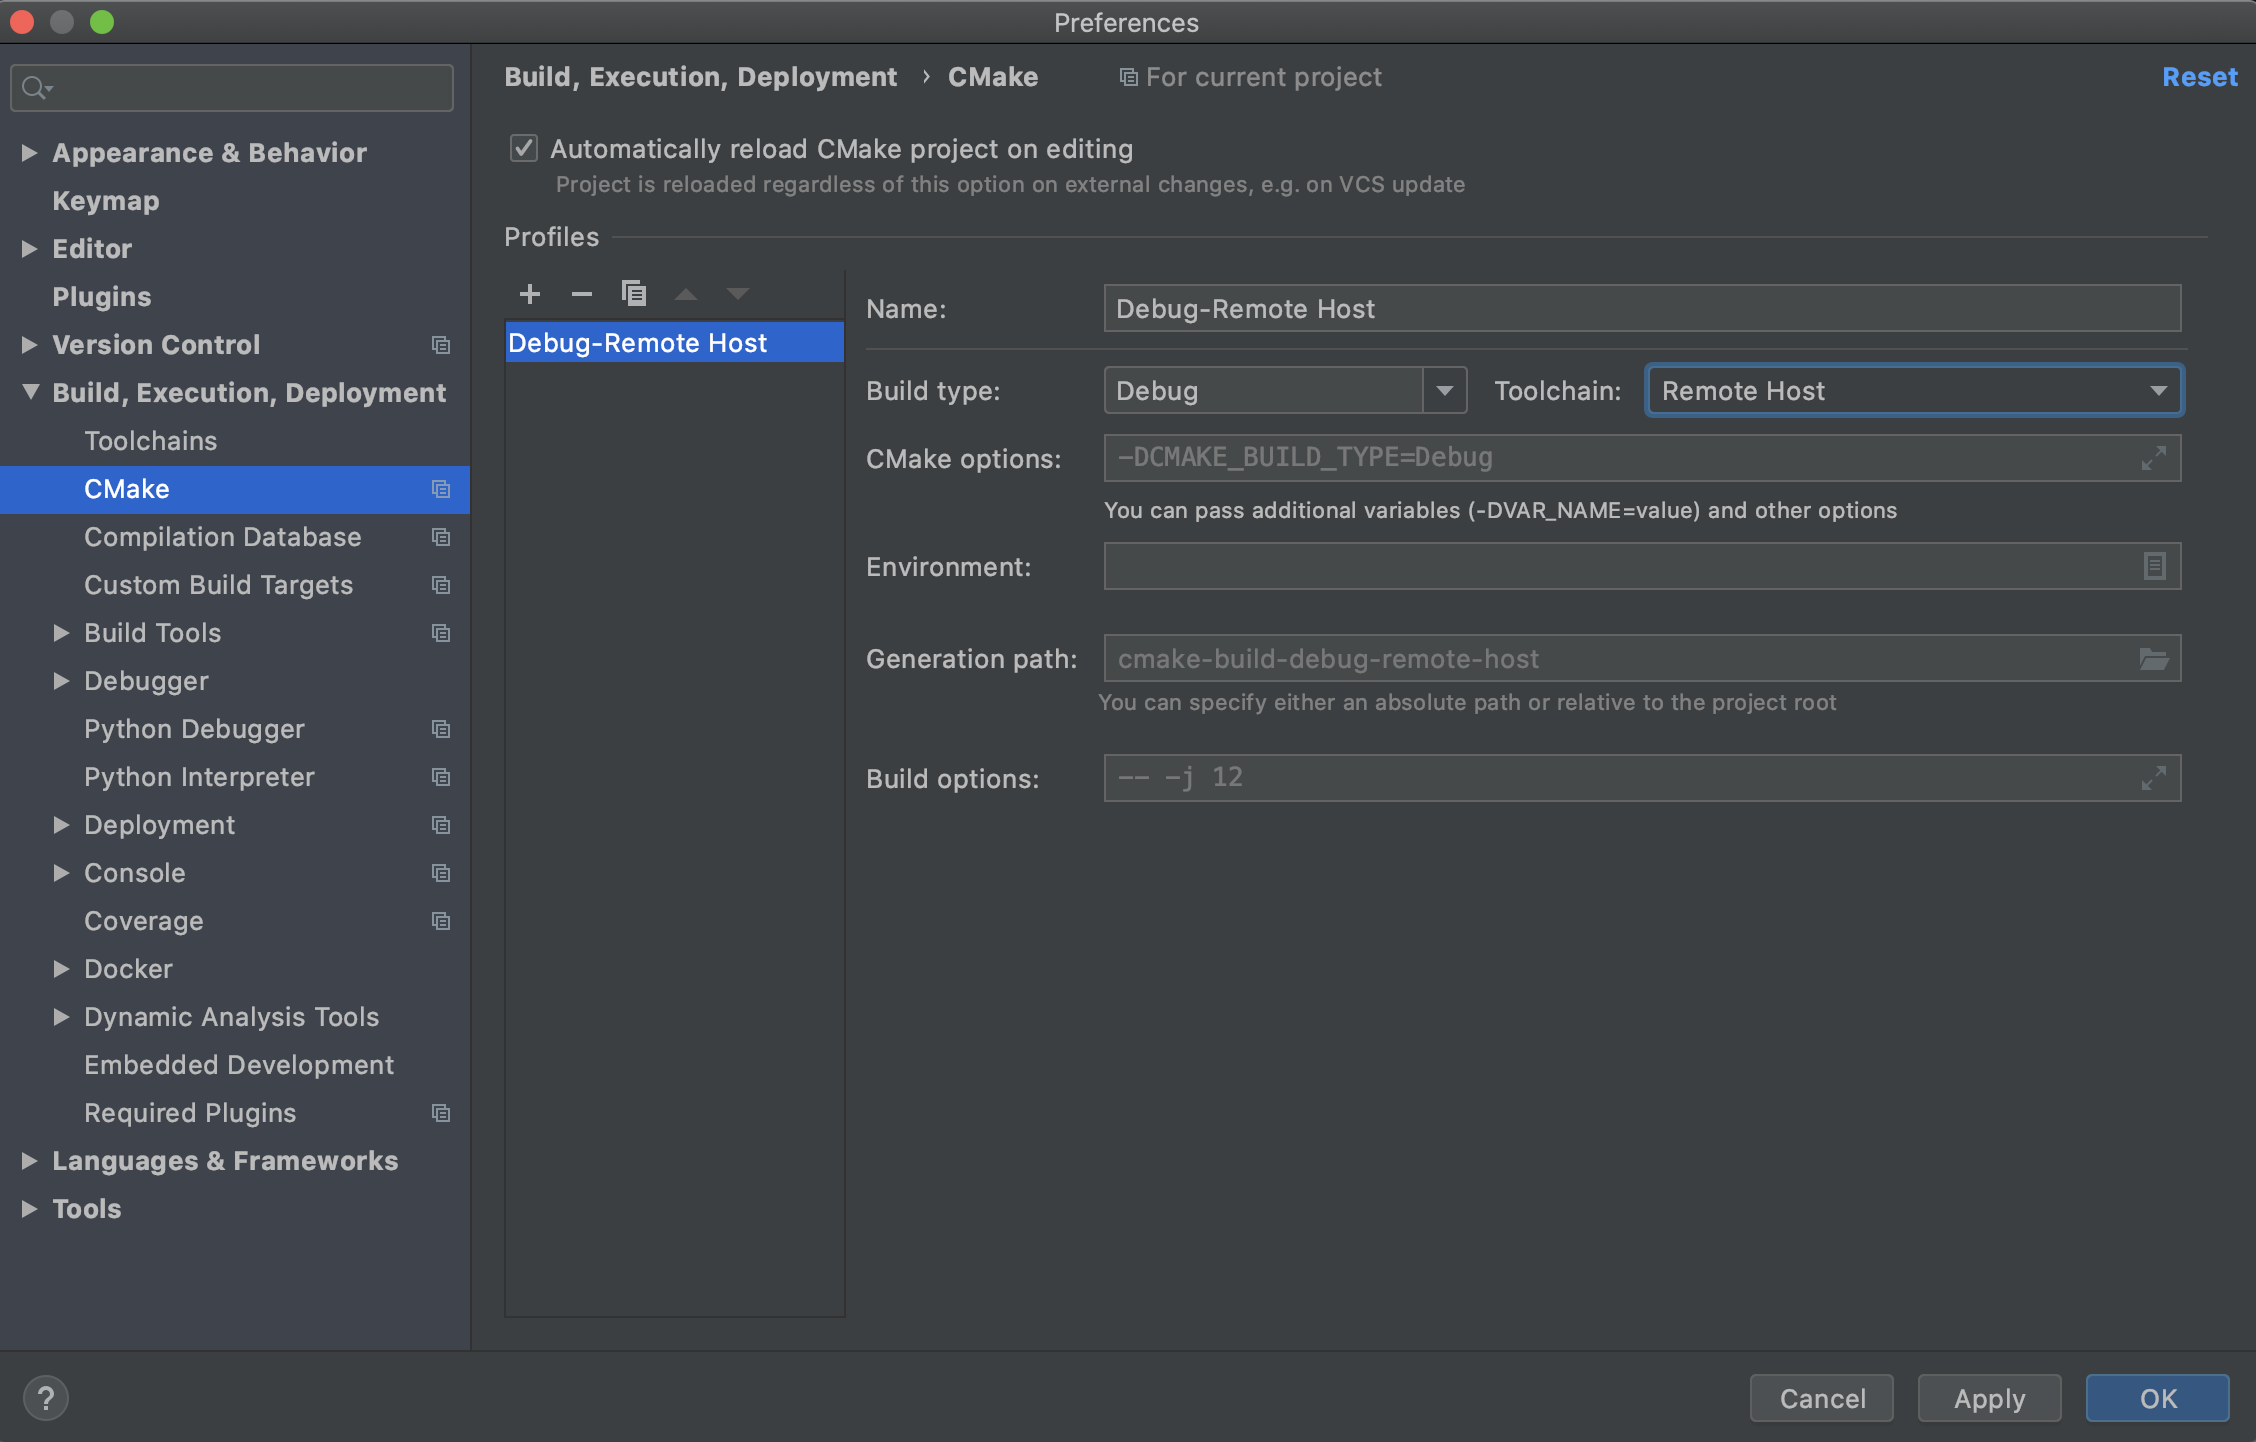Image resolution: width=2256 pixels, height=1442 pixels.
Task: Copy the selected CMake profile
Action: 634,293
